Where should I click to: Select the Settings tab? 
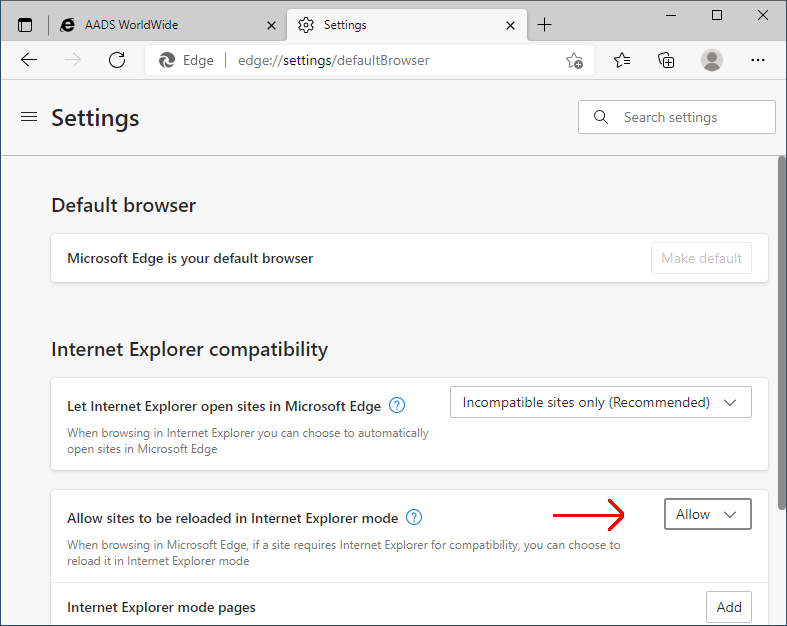398,24
